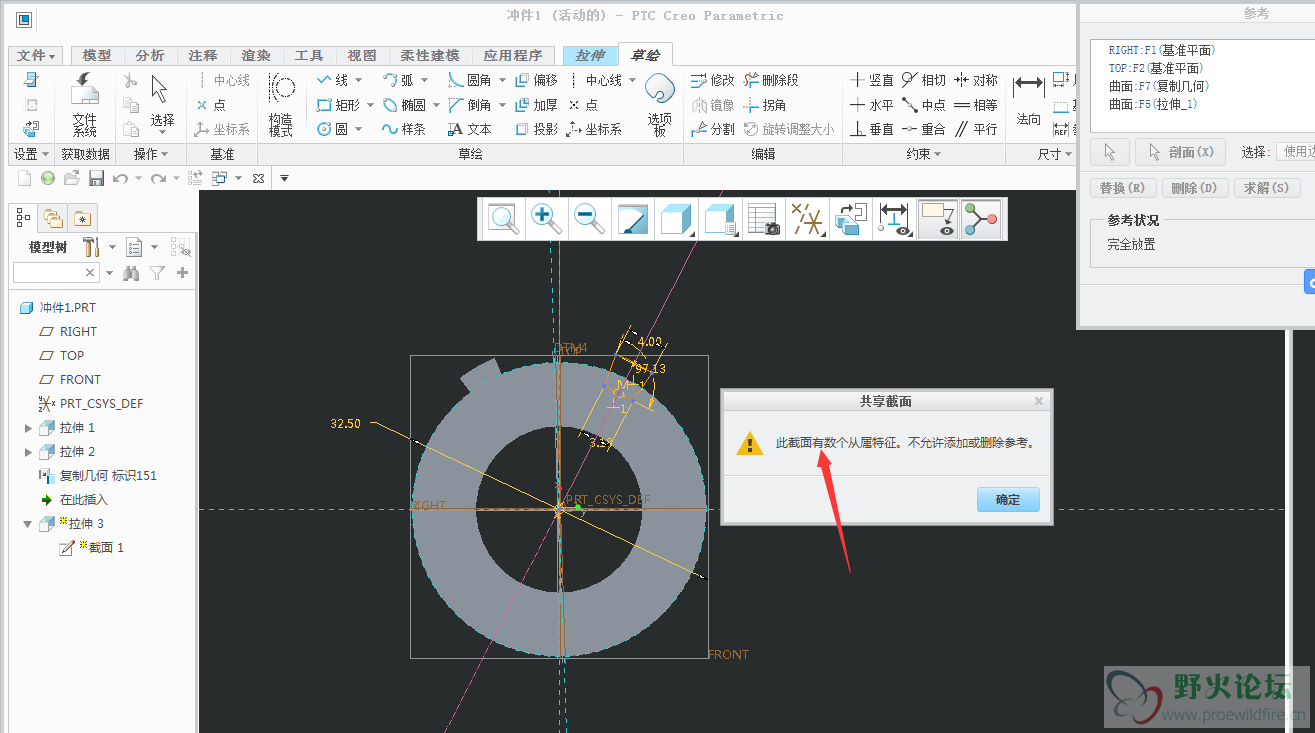Apply the Coincident (重合) constraint

(924, 129)
